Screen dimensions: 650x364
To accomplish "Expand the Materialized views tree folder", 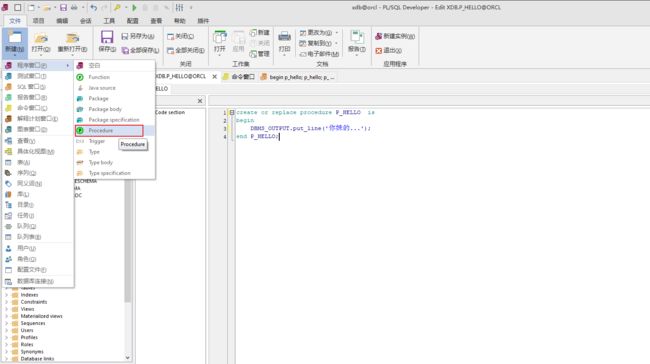I will (x=7, y=316).
